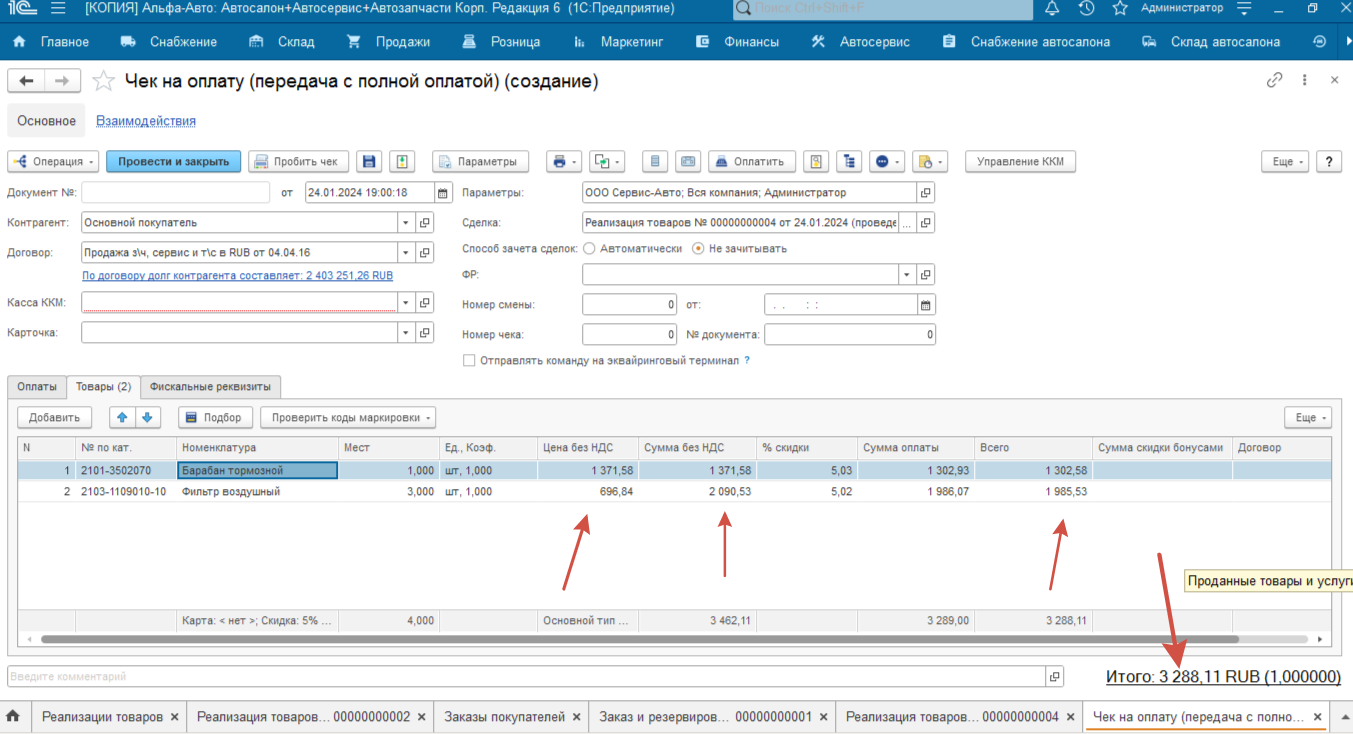Switch to Фискальные реквизиты tab
Screen dimensions: 1353x734
click(211, 386)
